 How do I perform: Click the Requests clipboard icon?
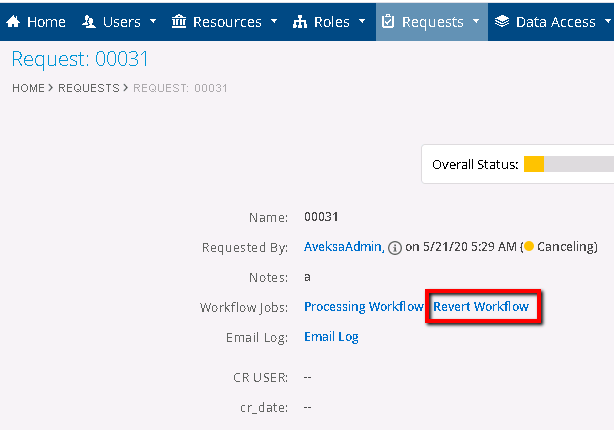(389, 21)
